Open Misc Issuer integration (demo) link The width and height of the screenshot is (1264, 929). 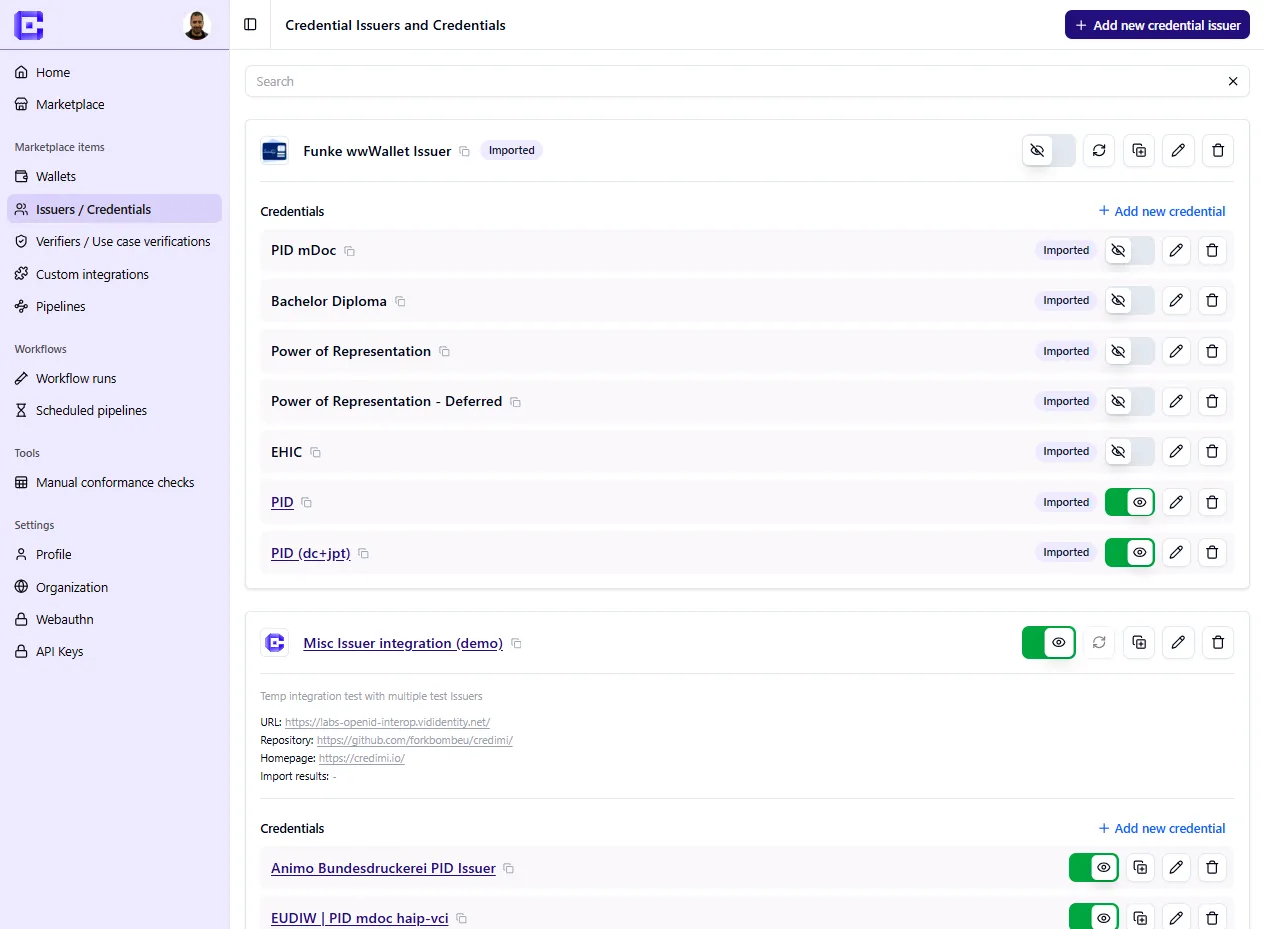pos(403,643)
